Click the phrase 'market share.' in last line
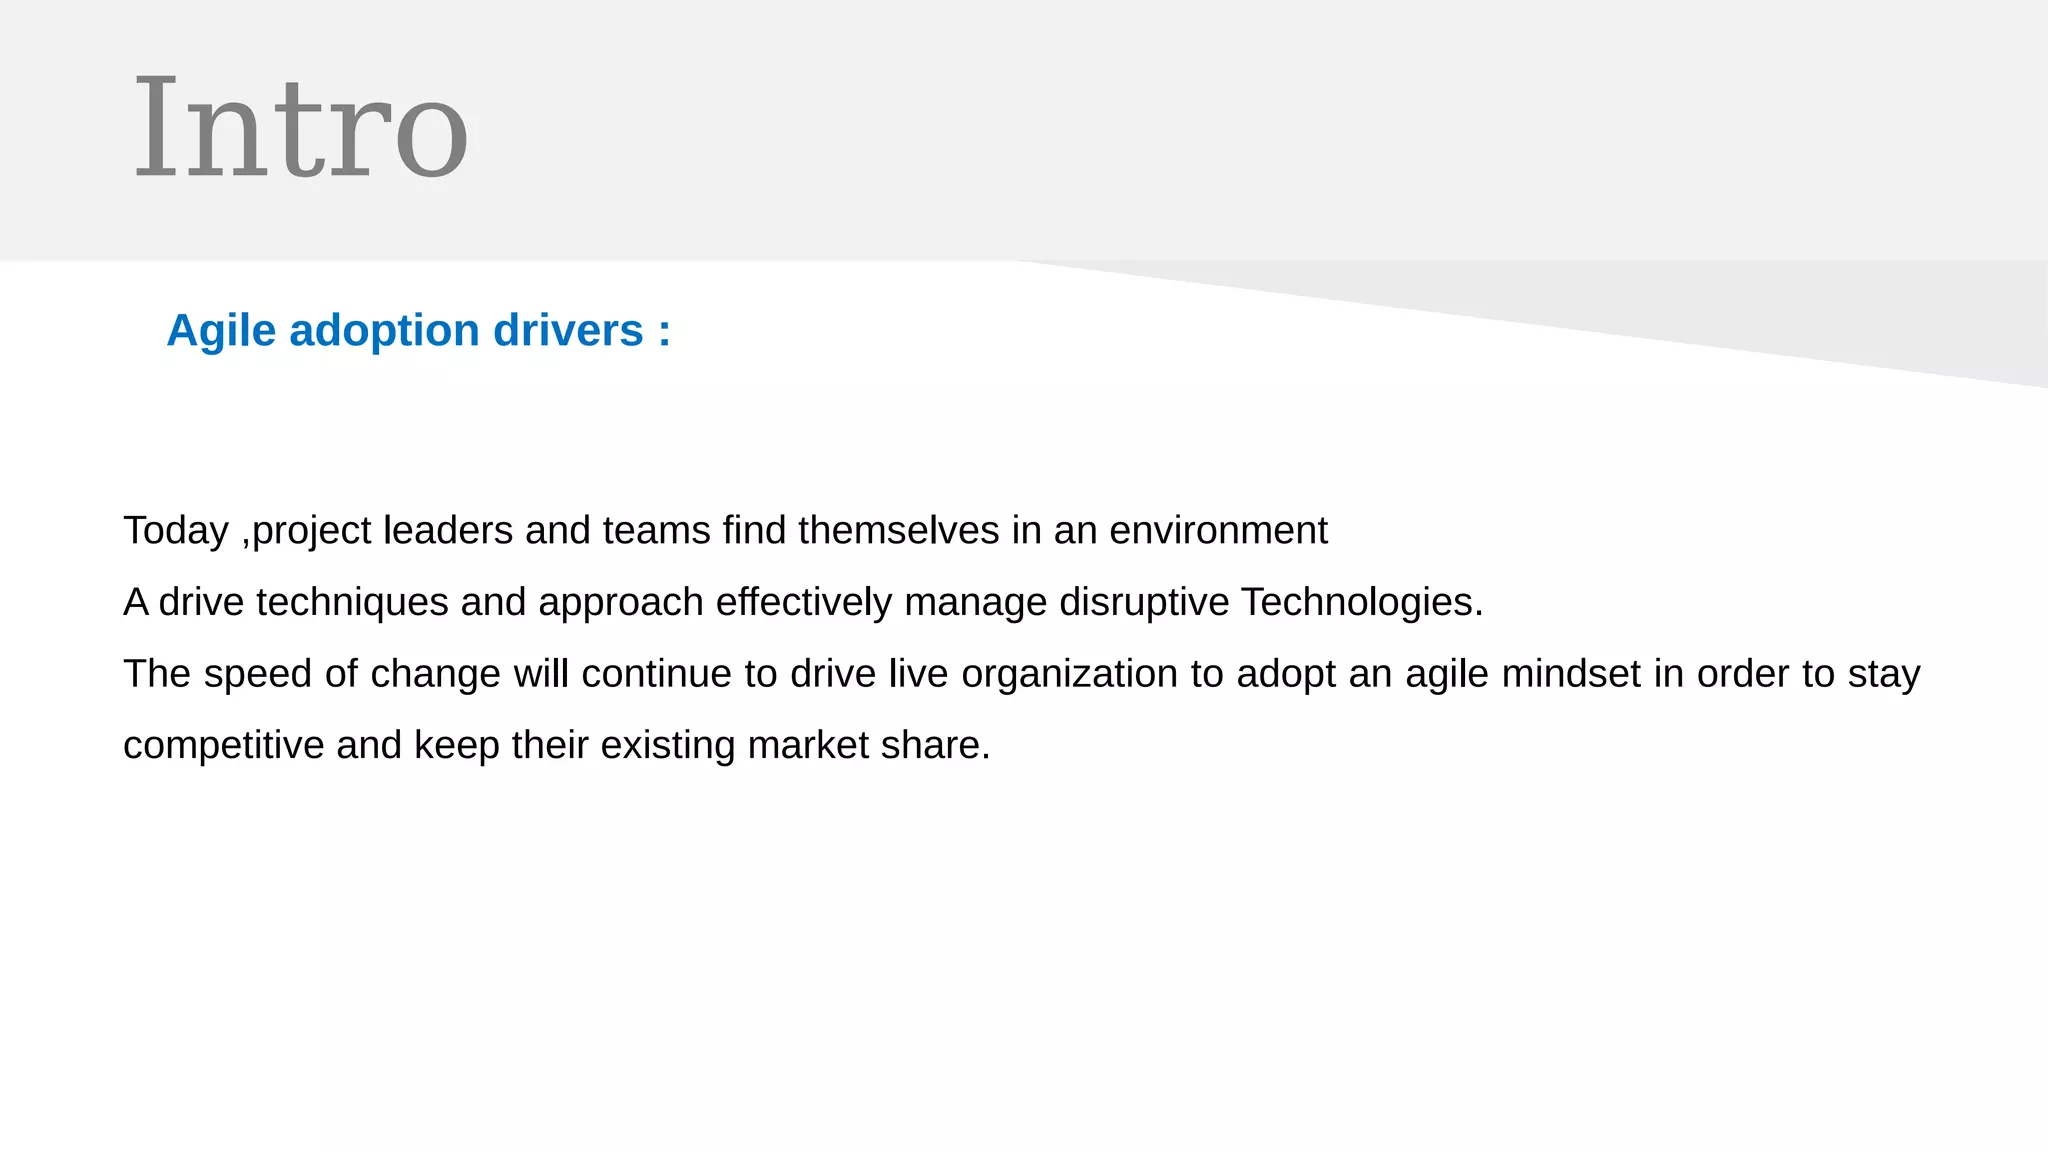2048x1152 pixels. (868, 745)
